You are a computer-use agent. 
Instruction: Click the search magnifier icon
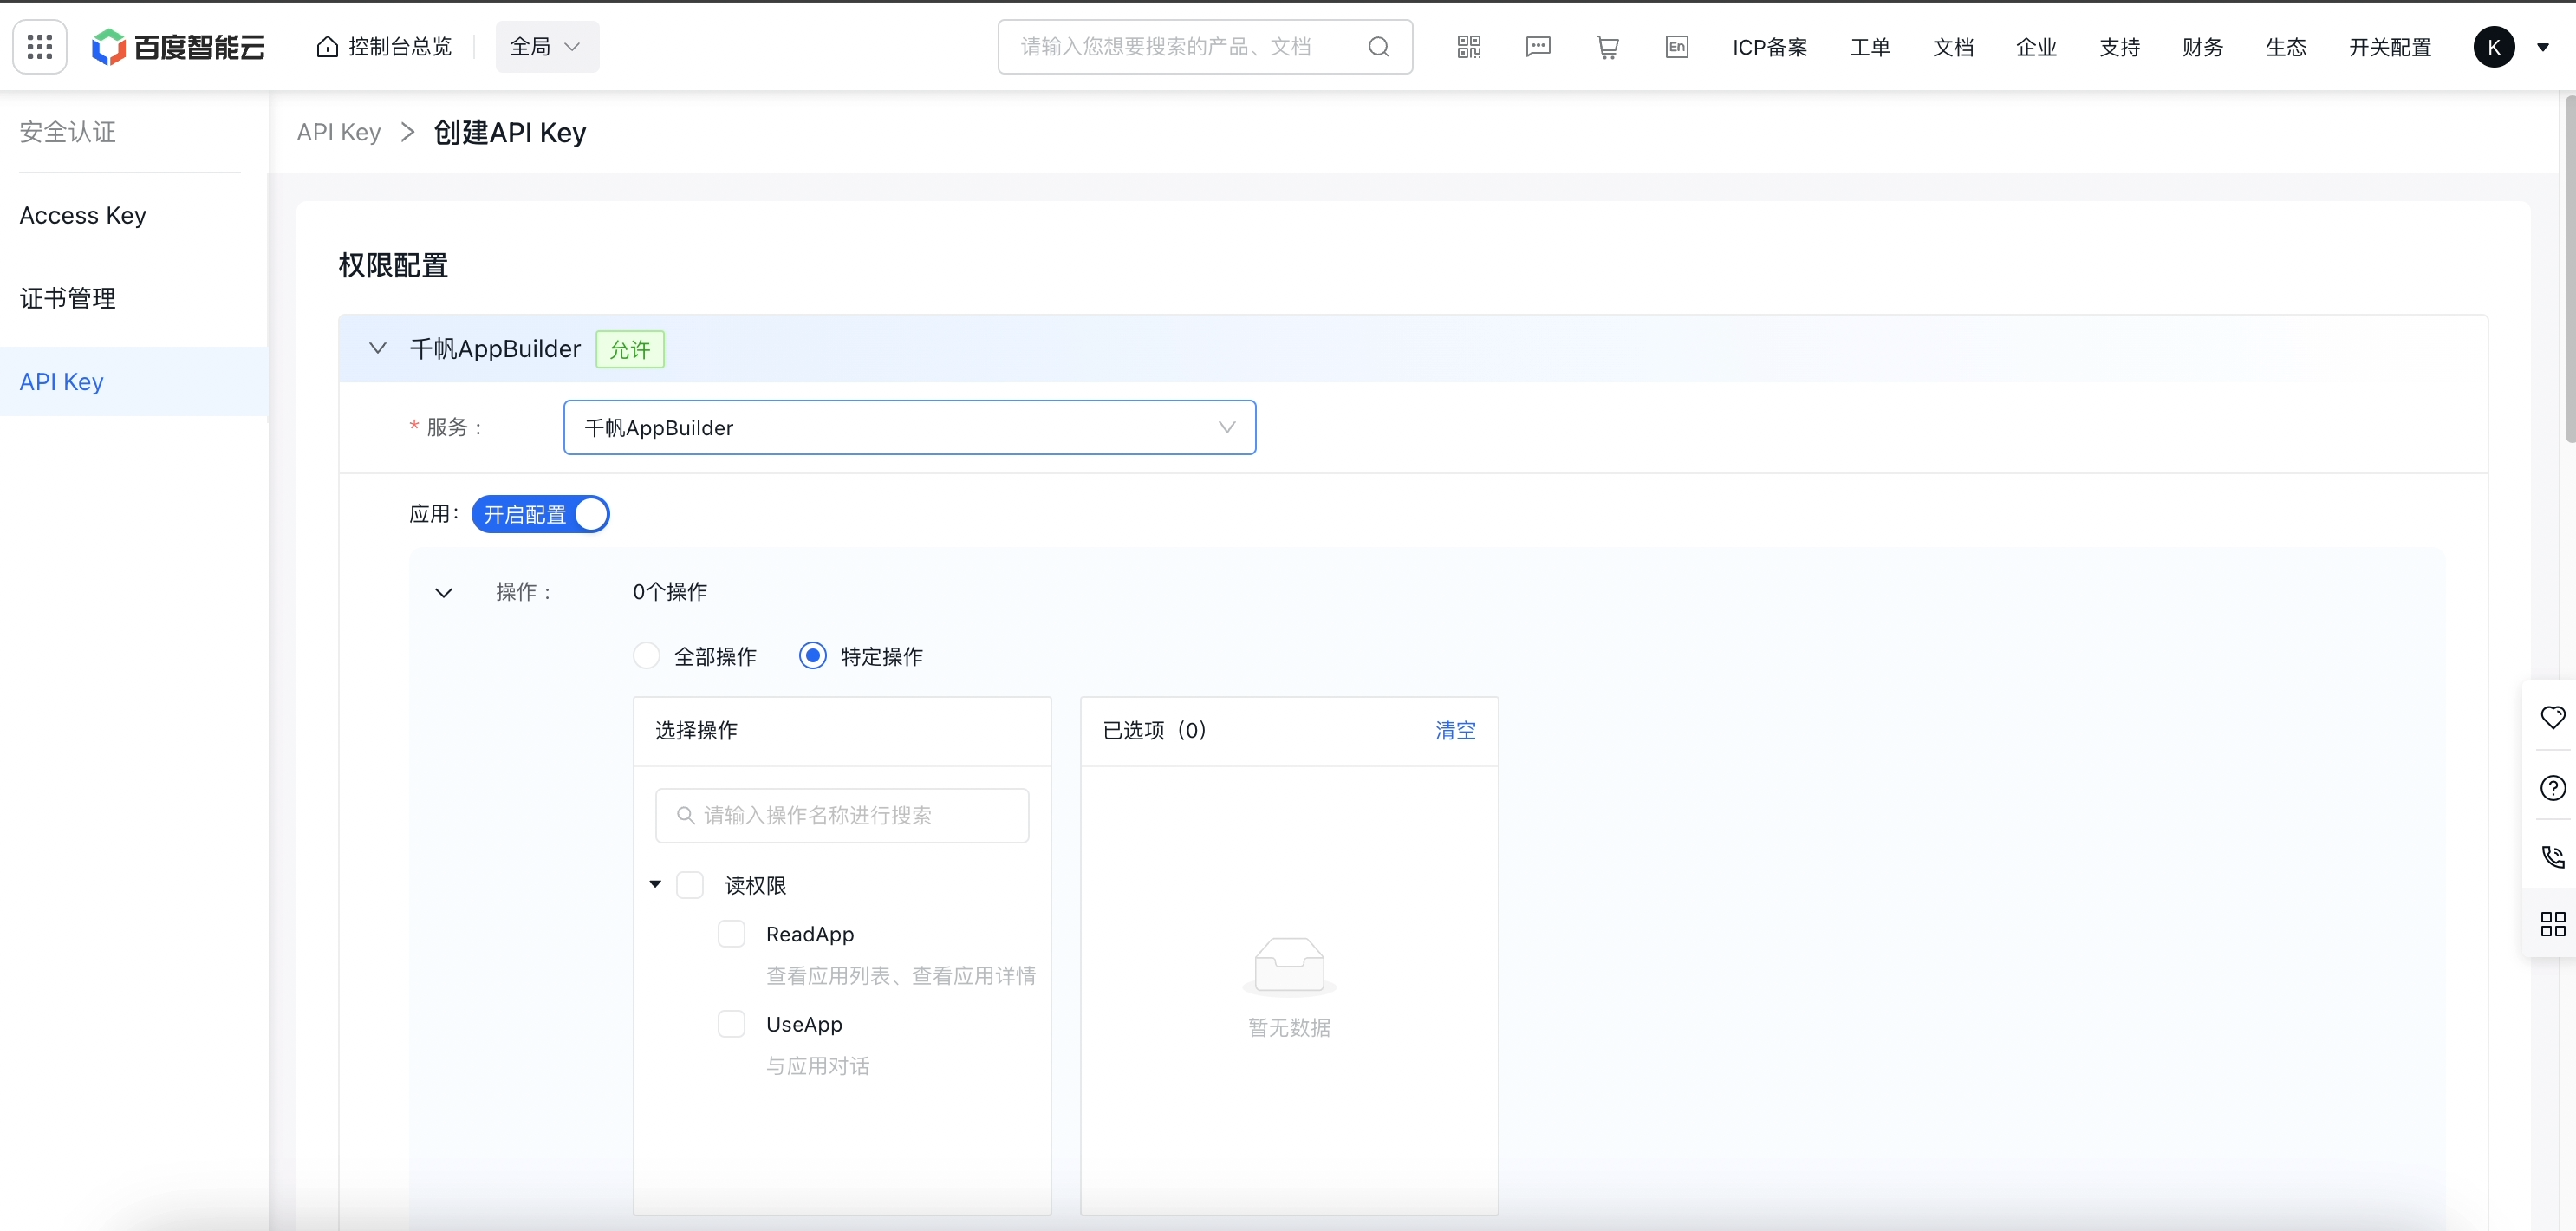(x=1379, y=47)
